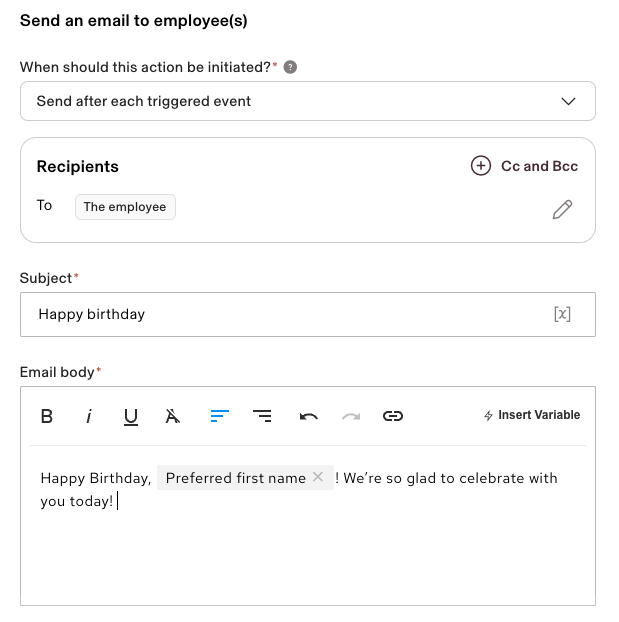Edit recipients with the pencil icon

[562, 209]
